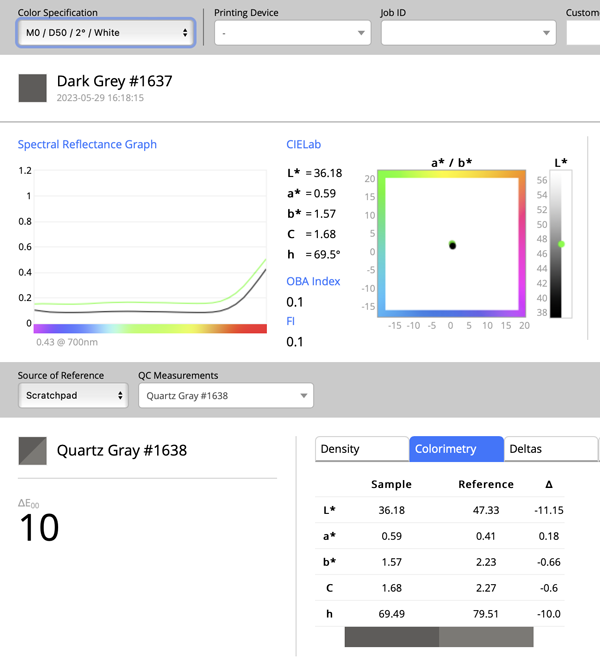Image resolution: width=600 pixels, height=658 pixels.
Task: Click the Reference column header
Action: click(486, 484)
